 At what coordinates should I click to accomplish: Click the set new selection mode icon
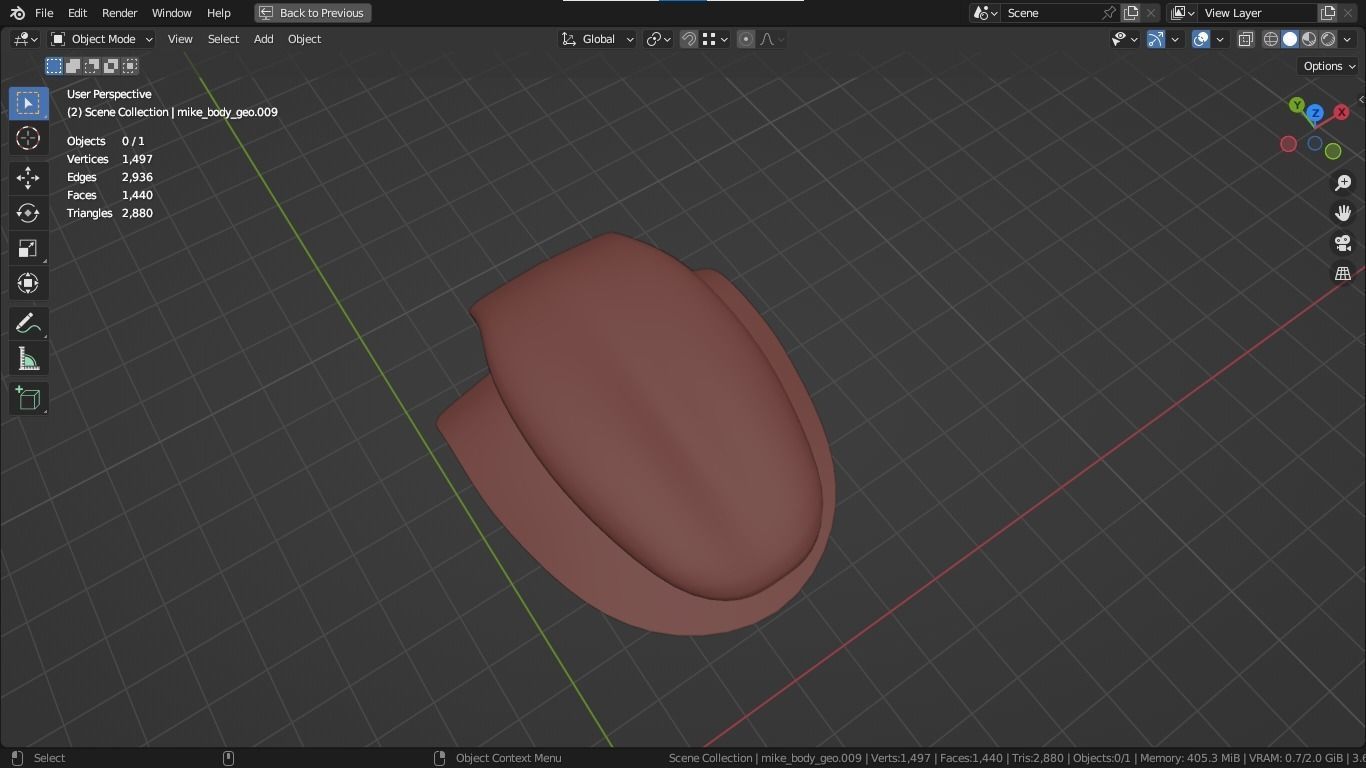click(x=54, y=66)
